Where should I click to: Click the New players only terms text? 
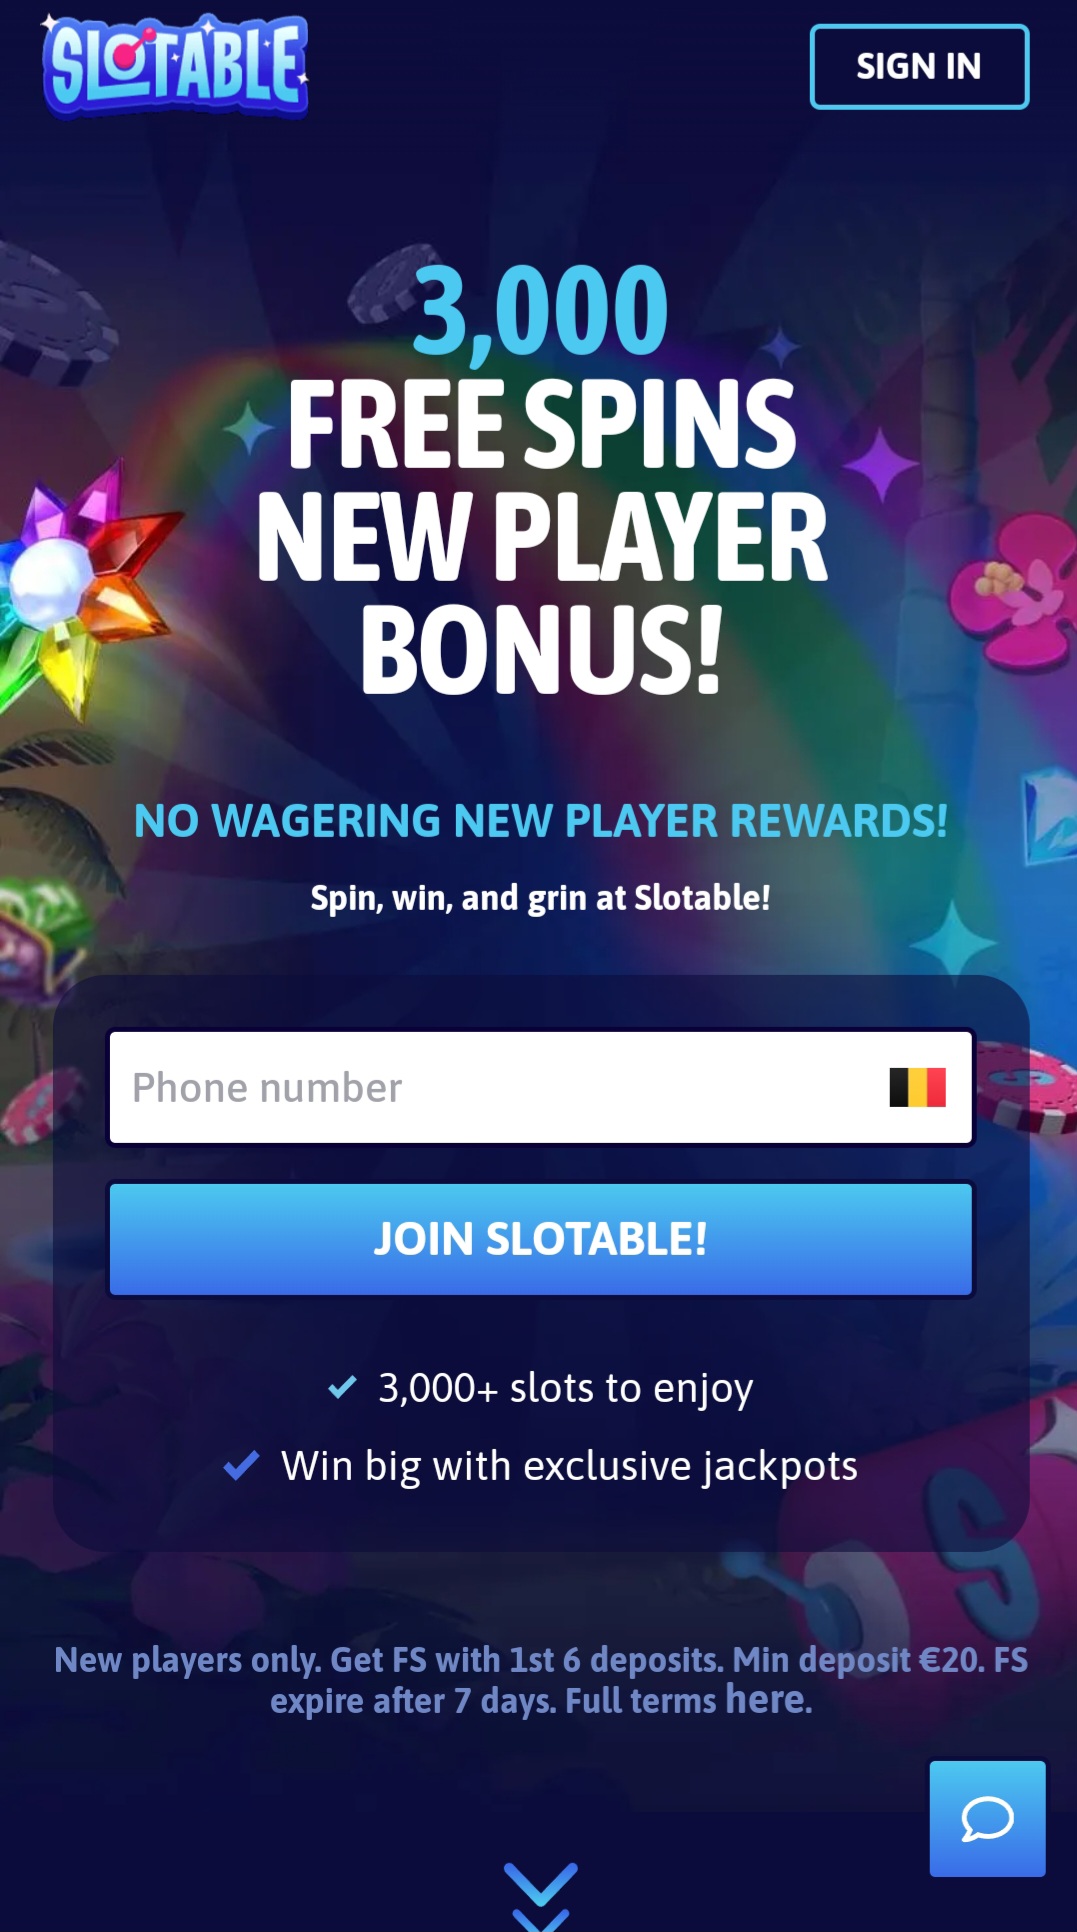point(540,1680)
